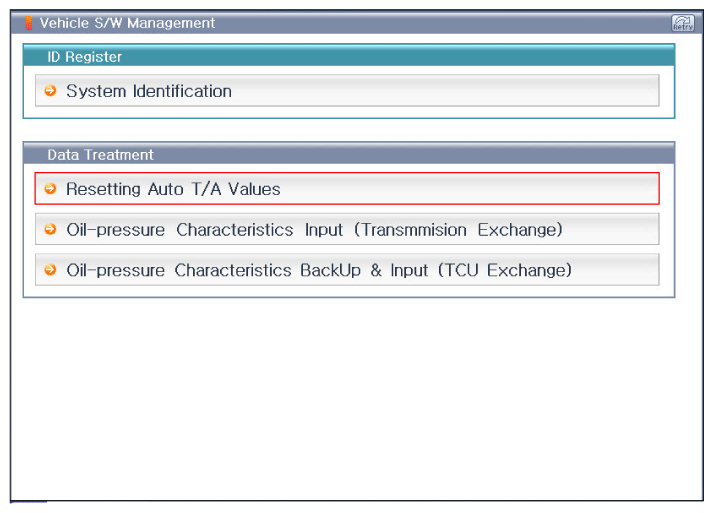Click the blank right end of System Identification row
Viewport: 713px width, 513px height.
point(546,91)
